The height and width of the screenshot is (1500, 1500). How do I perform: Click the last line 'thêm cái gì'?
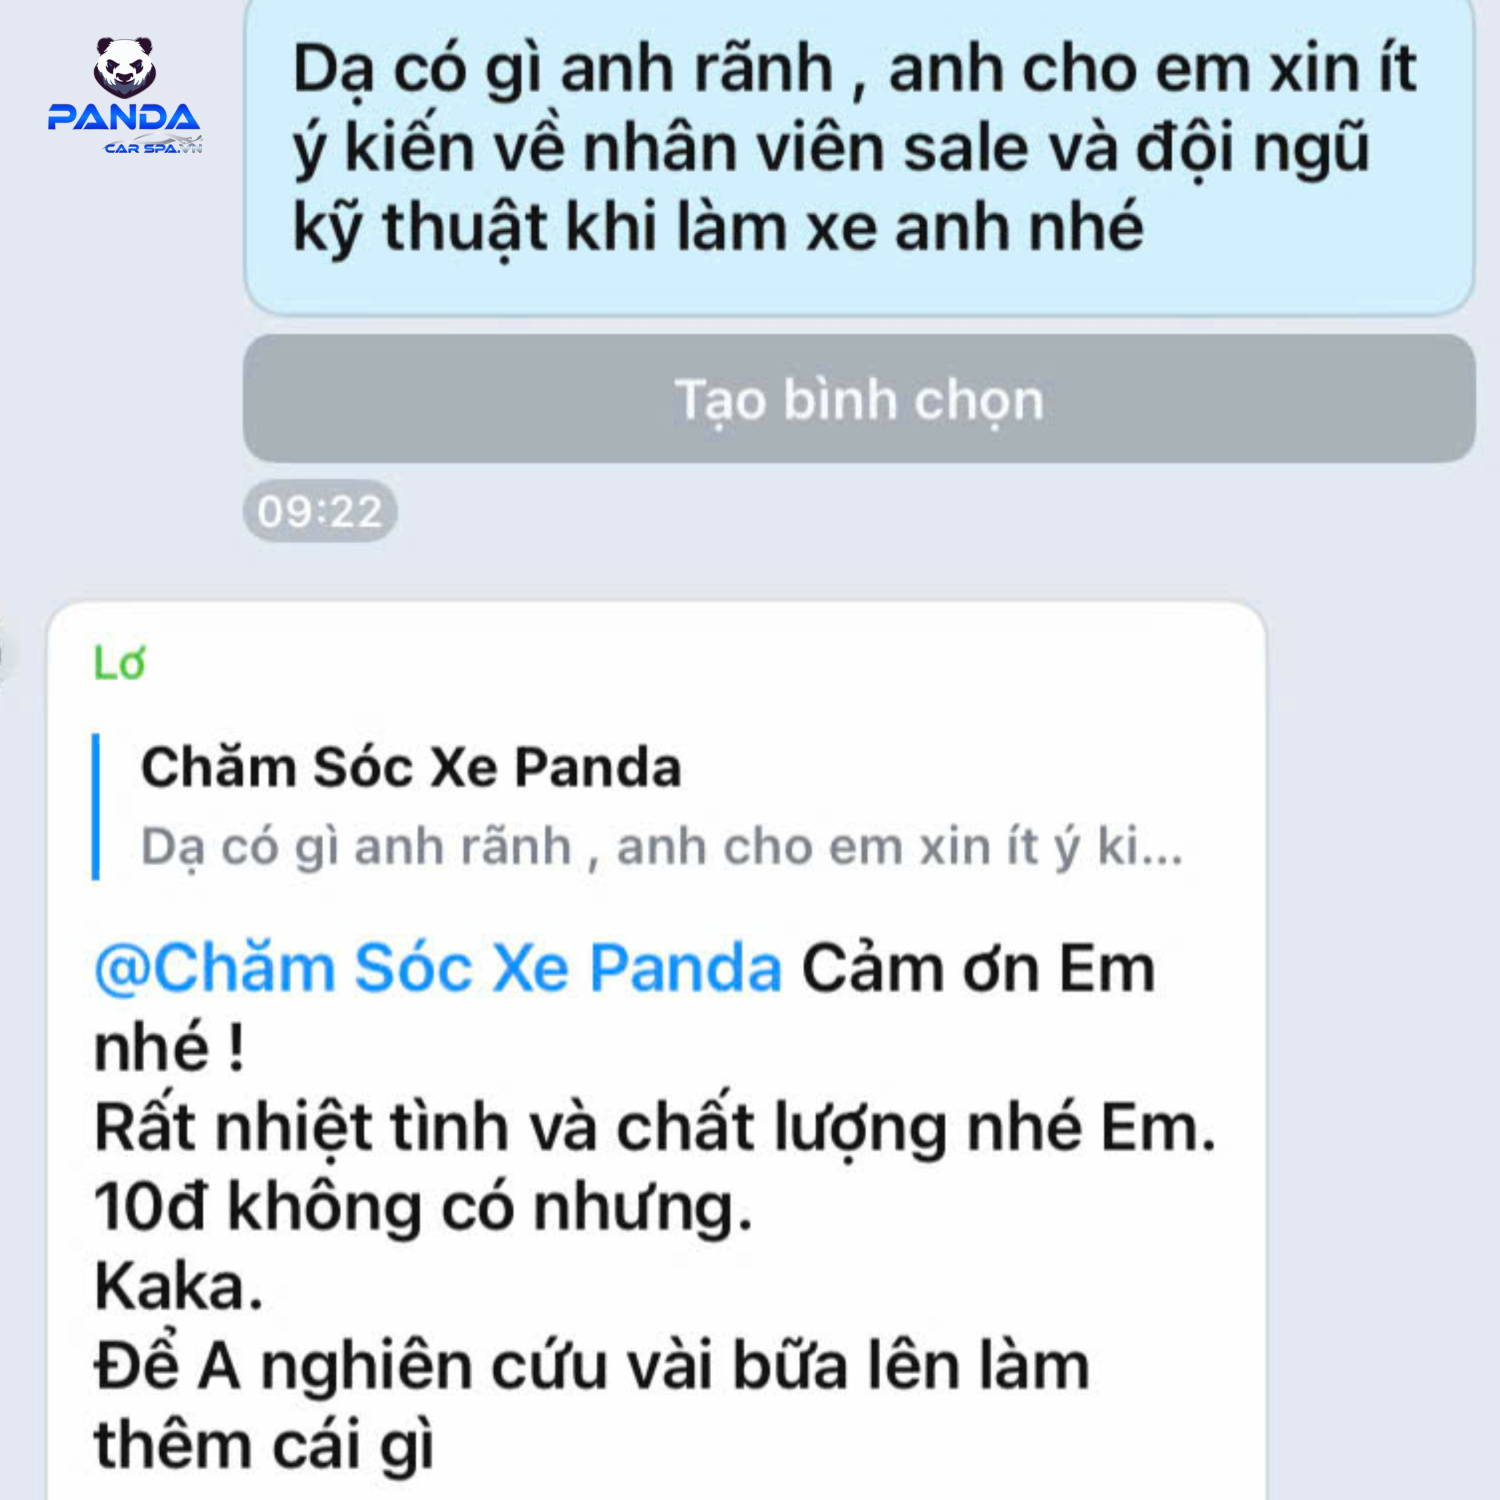pos(264,1446)
